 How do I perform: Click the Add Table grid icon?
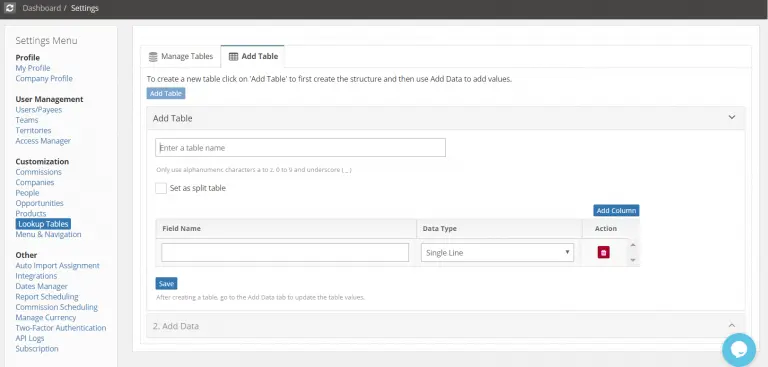tap(234, 56)
